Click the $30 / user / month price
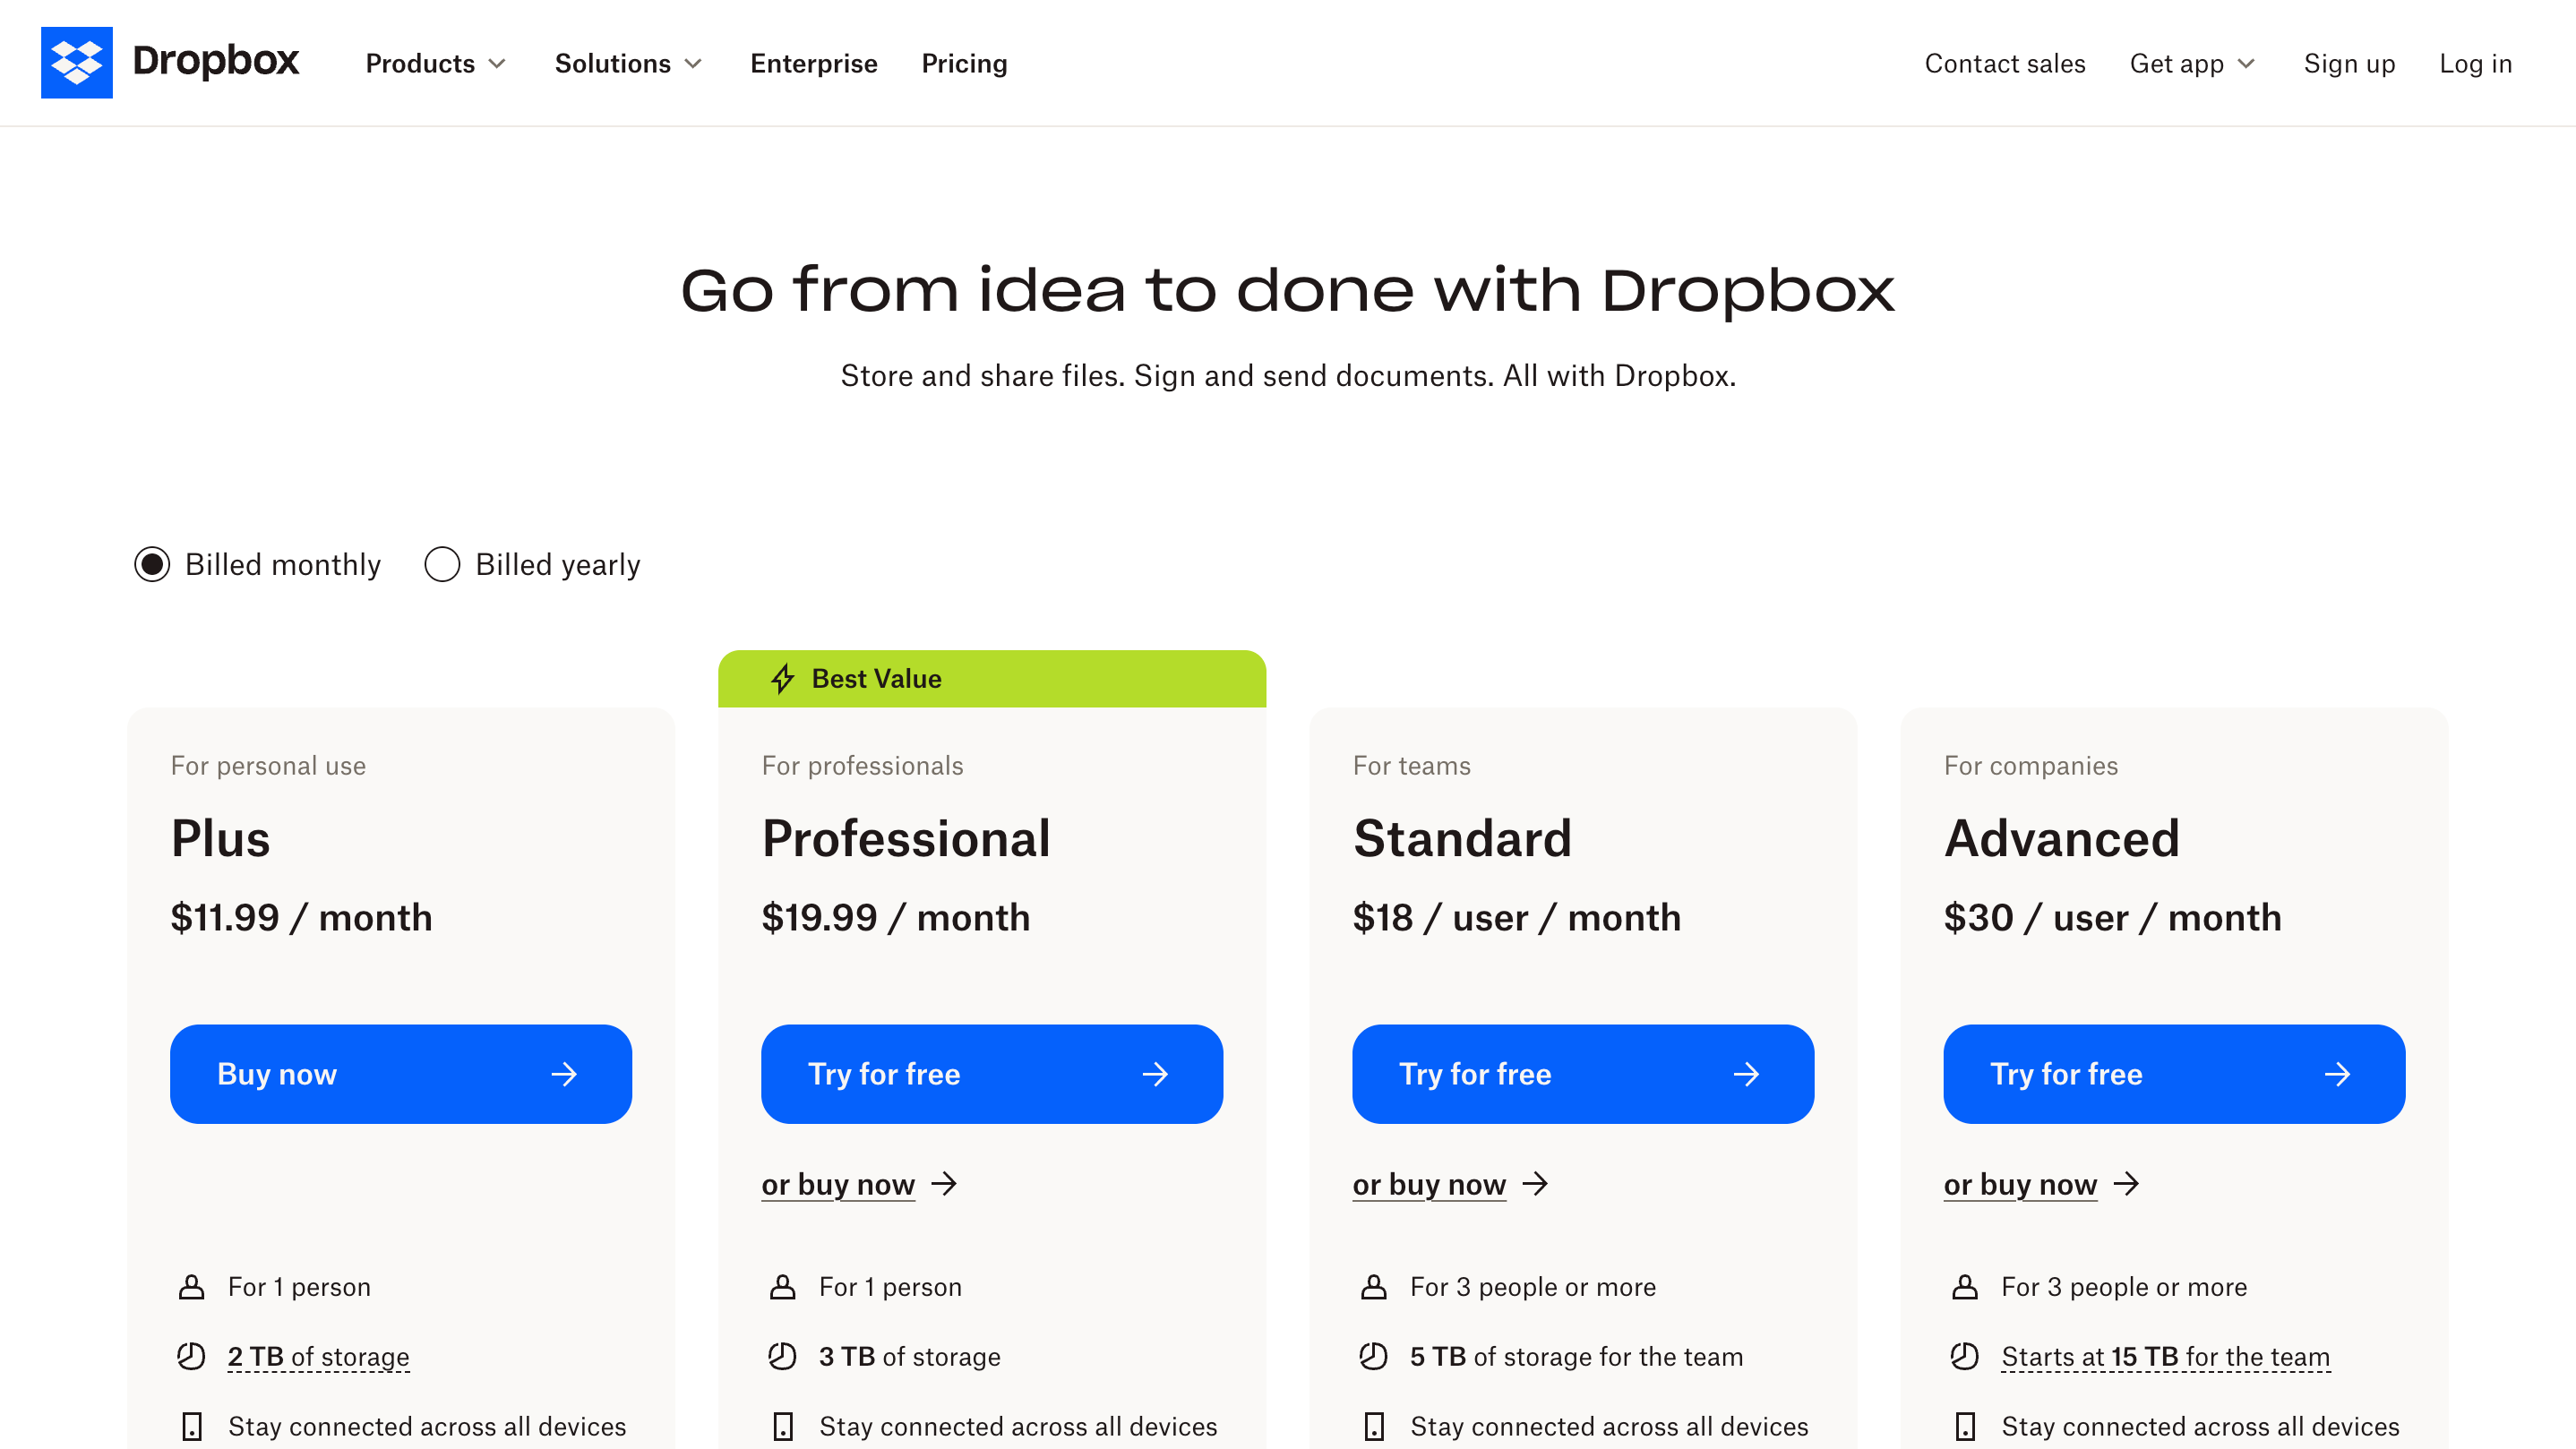2576x1449 pixels. (x=2112, y=917)
